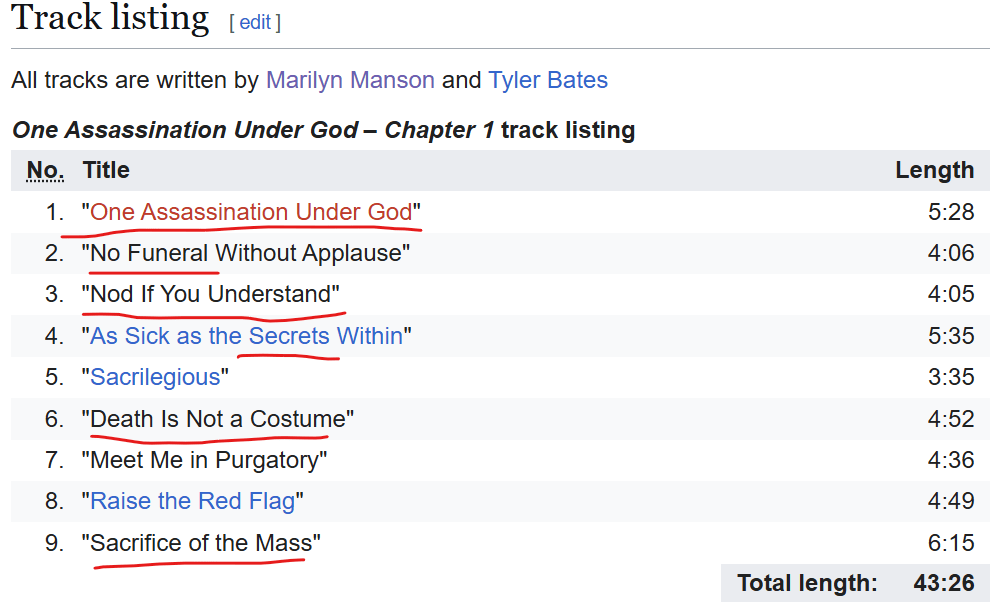This screenshot has height=607, width=1002.
Task: Click the bold "Chapter 1 track listing" table caption
Action: [323, 130]
